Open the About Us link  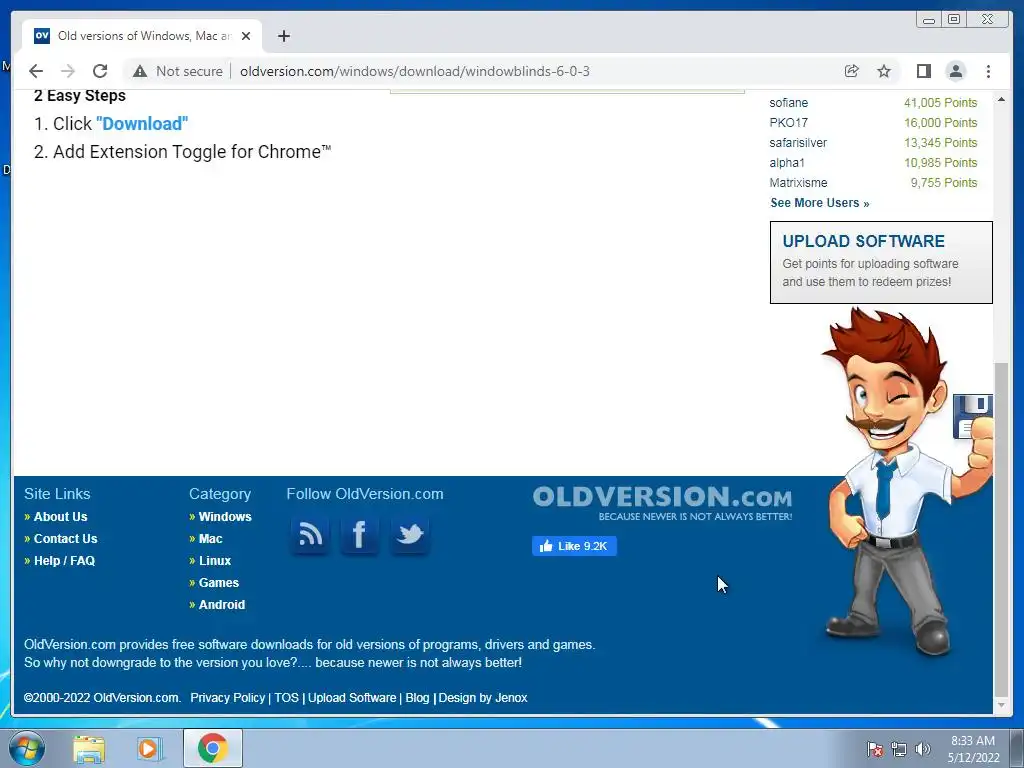(x=60, y=517)
